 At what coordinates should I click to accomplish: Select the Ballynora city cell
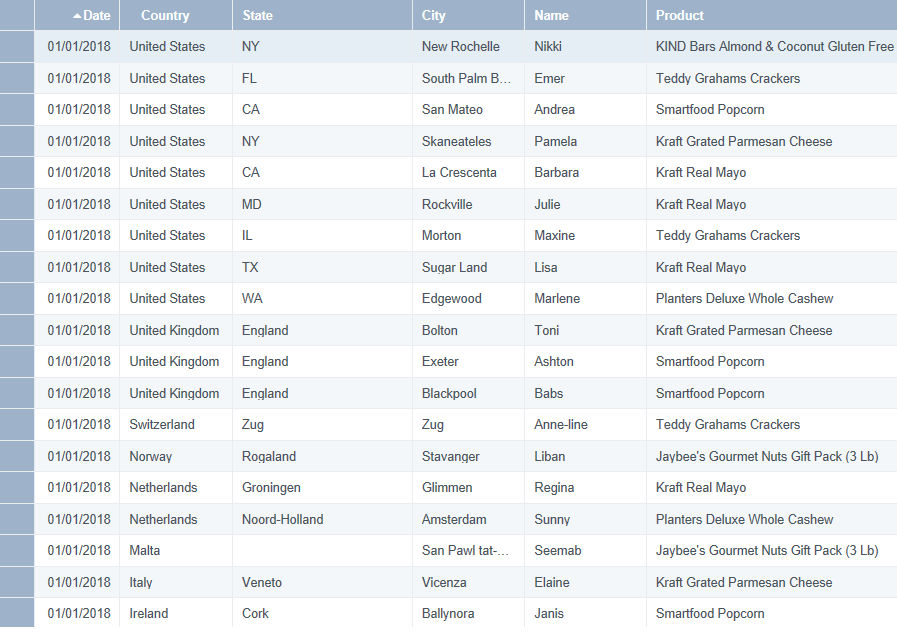point(469,613)
